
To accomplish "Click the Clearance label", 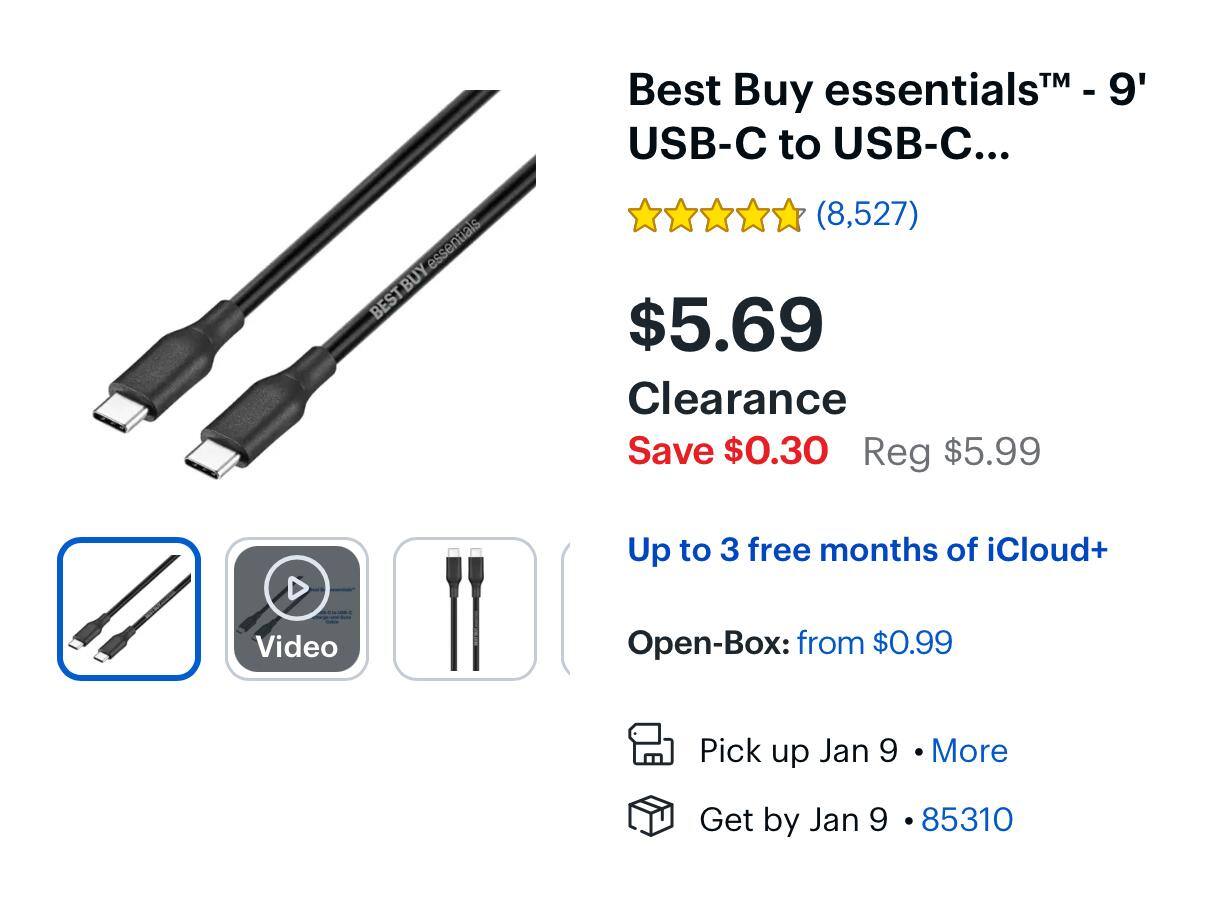I will (737, 399).
